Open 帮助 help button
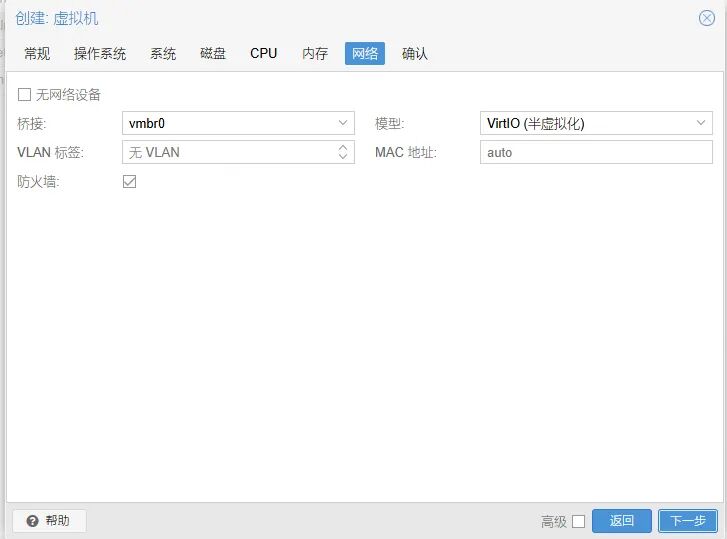 pos(49,521)
